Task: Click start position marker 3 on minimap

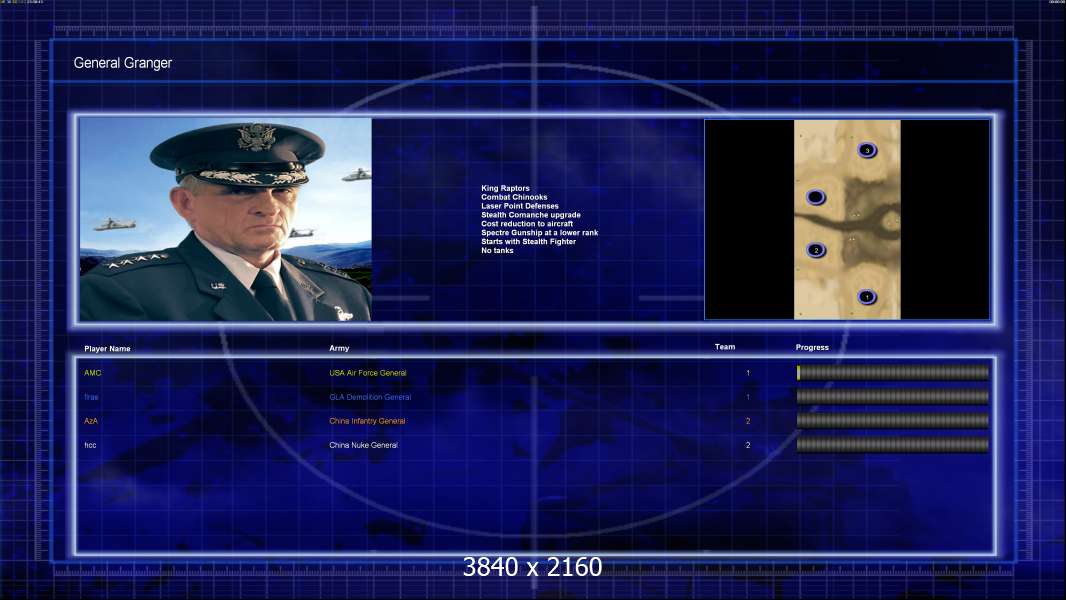Action: (867, 150)
